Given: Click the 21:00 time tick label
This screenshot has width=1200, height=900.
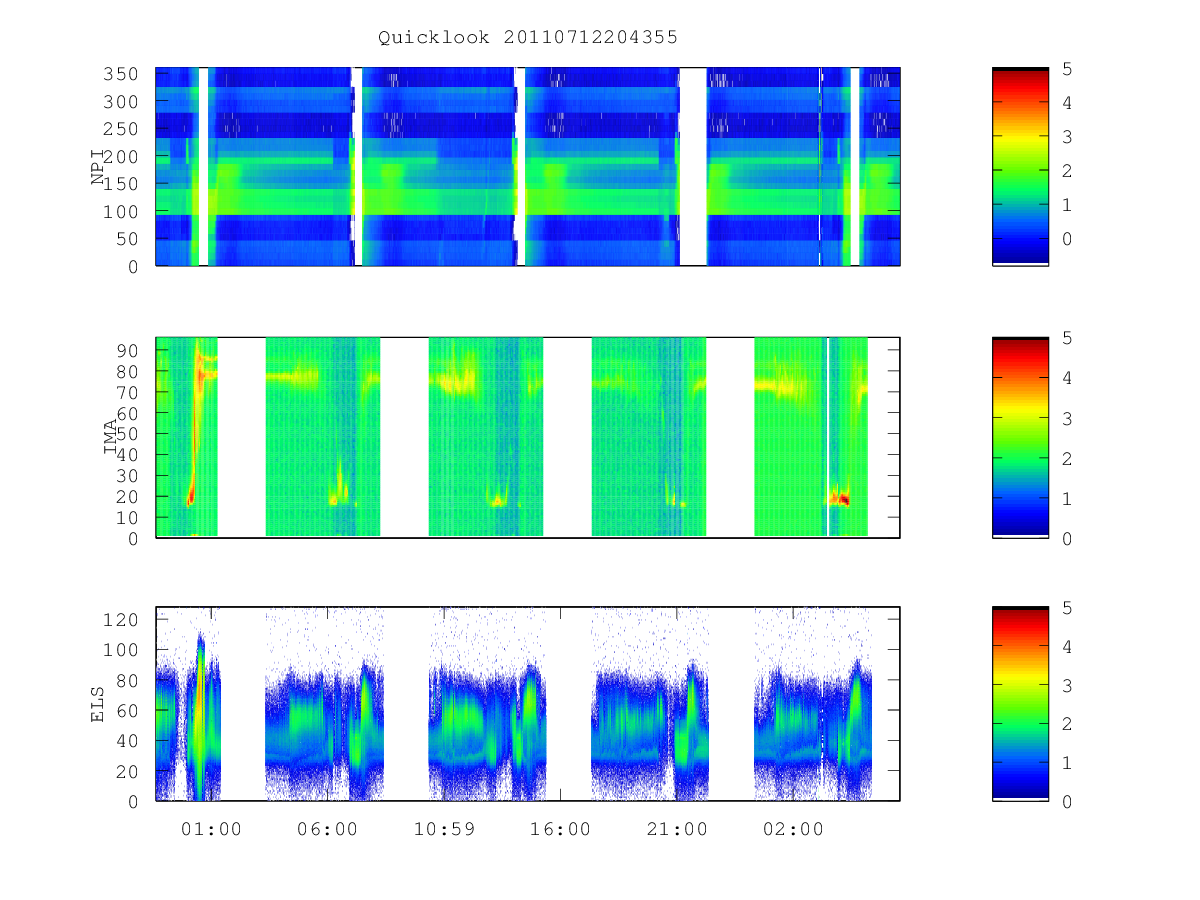Looking at the screenshot, I should click(x=676, y=829).
